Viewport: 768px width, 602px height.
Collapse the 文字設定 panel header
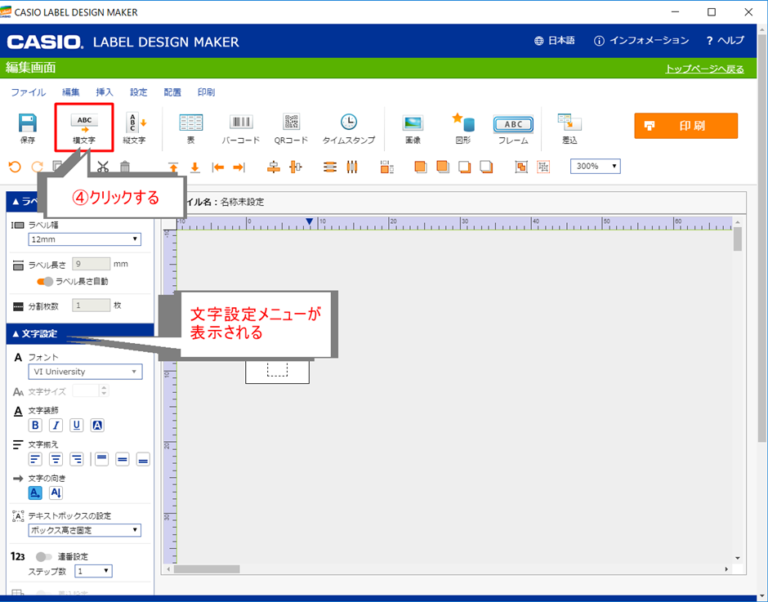80,334
